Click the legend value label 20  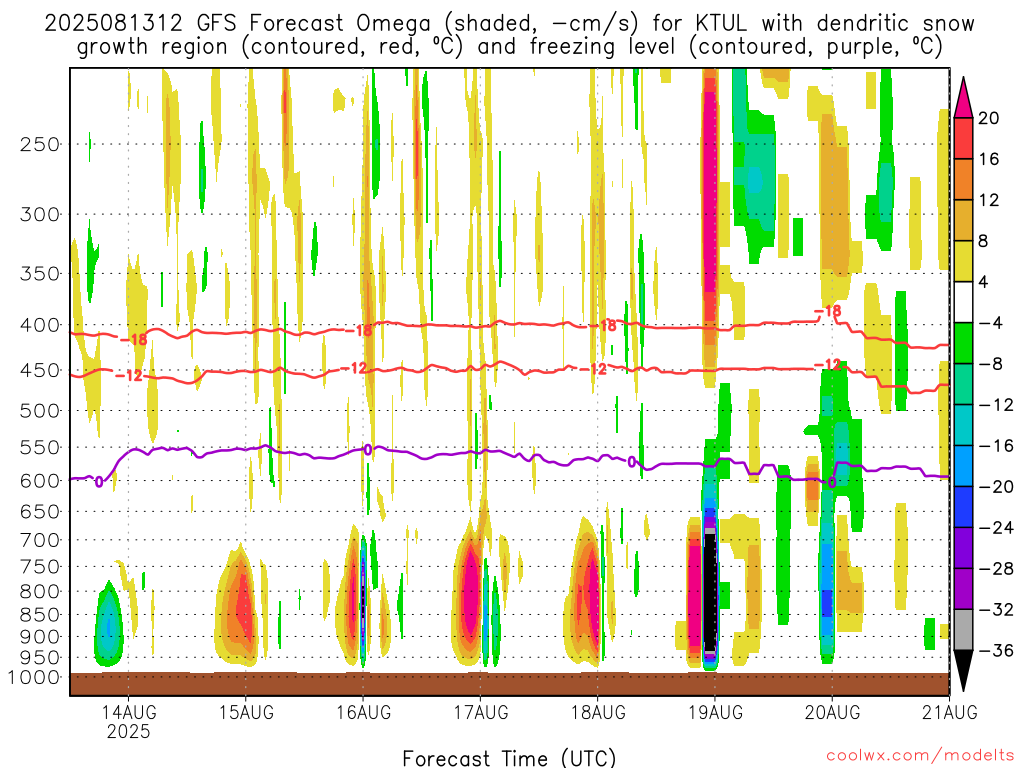(x=989, y=118)
